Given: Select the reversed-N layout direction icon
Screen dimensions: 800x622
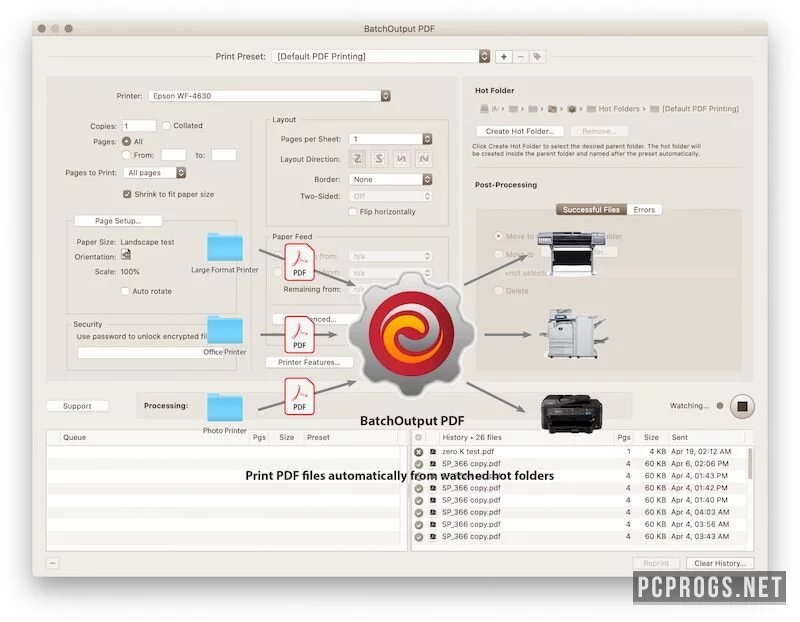Looking at the screenshot, I should pos(402,159).
